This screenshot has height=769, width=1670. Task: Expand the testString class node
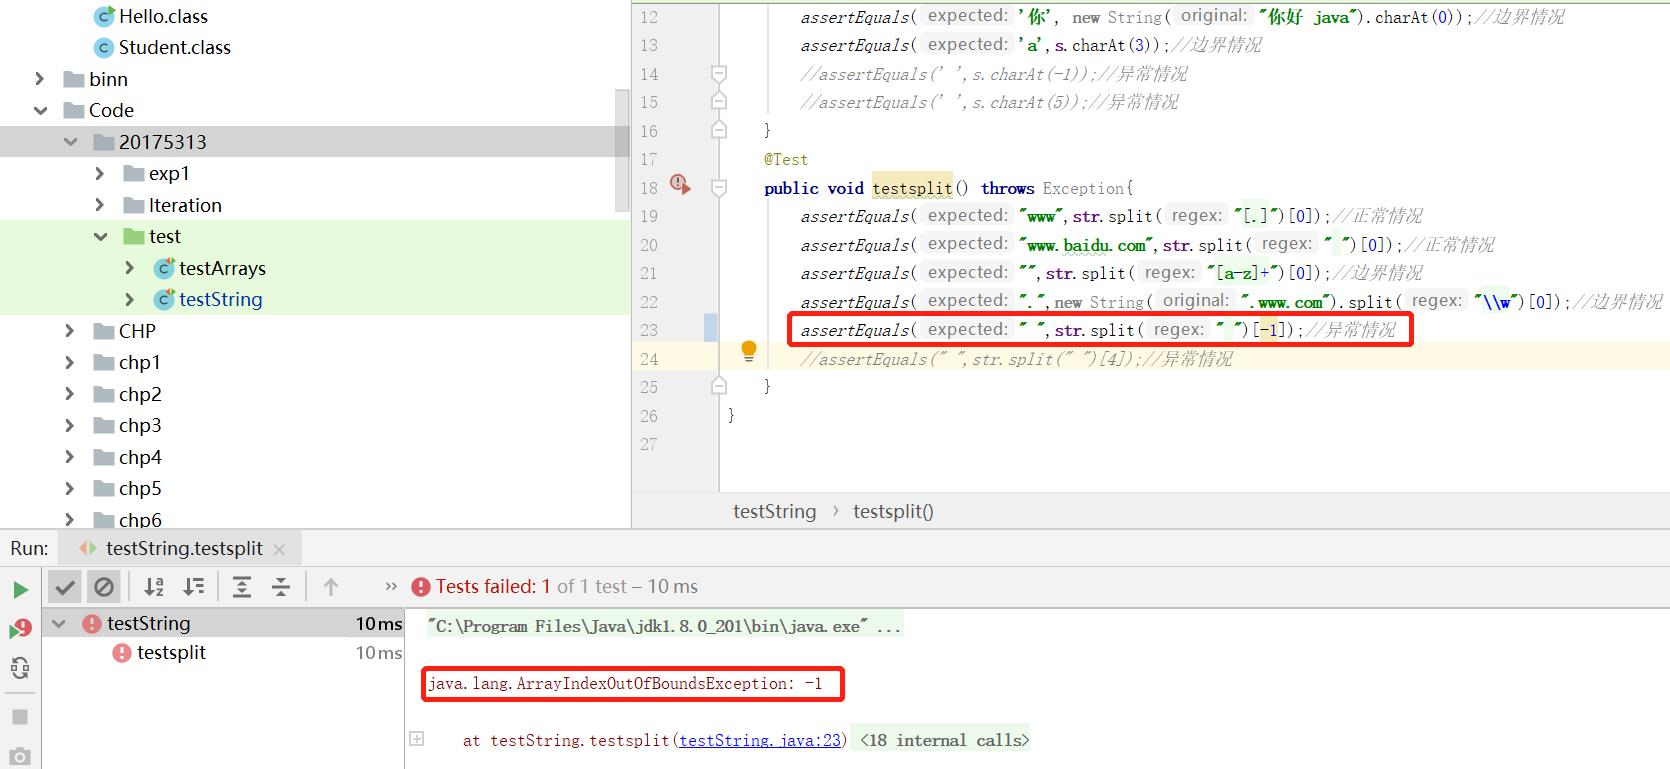click(x=129, y=299)
